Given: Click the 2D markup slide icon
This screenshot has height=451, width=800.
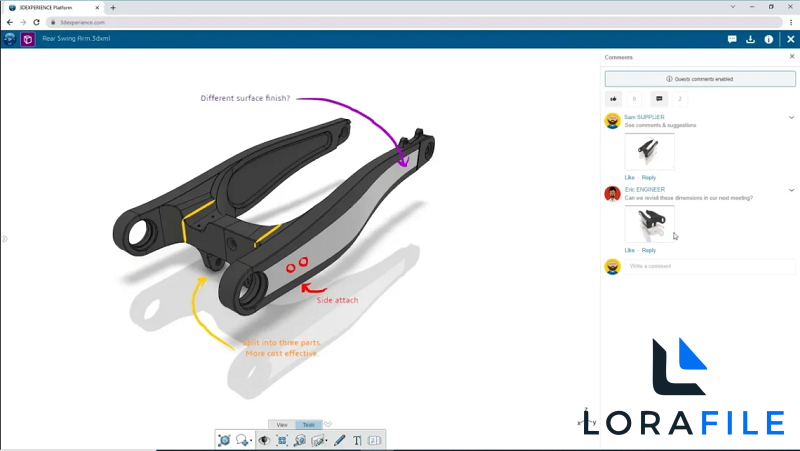Looking at the screenshot, I should (x=374, y=440).
